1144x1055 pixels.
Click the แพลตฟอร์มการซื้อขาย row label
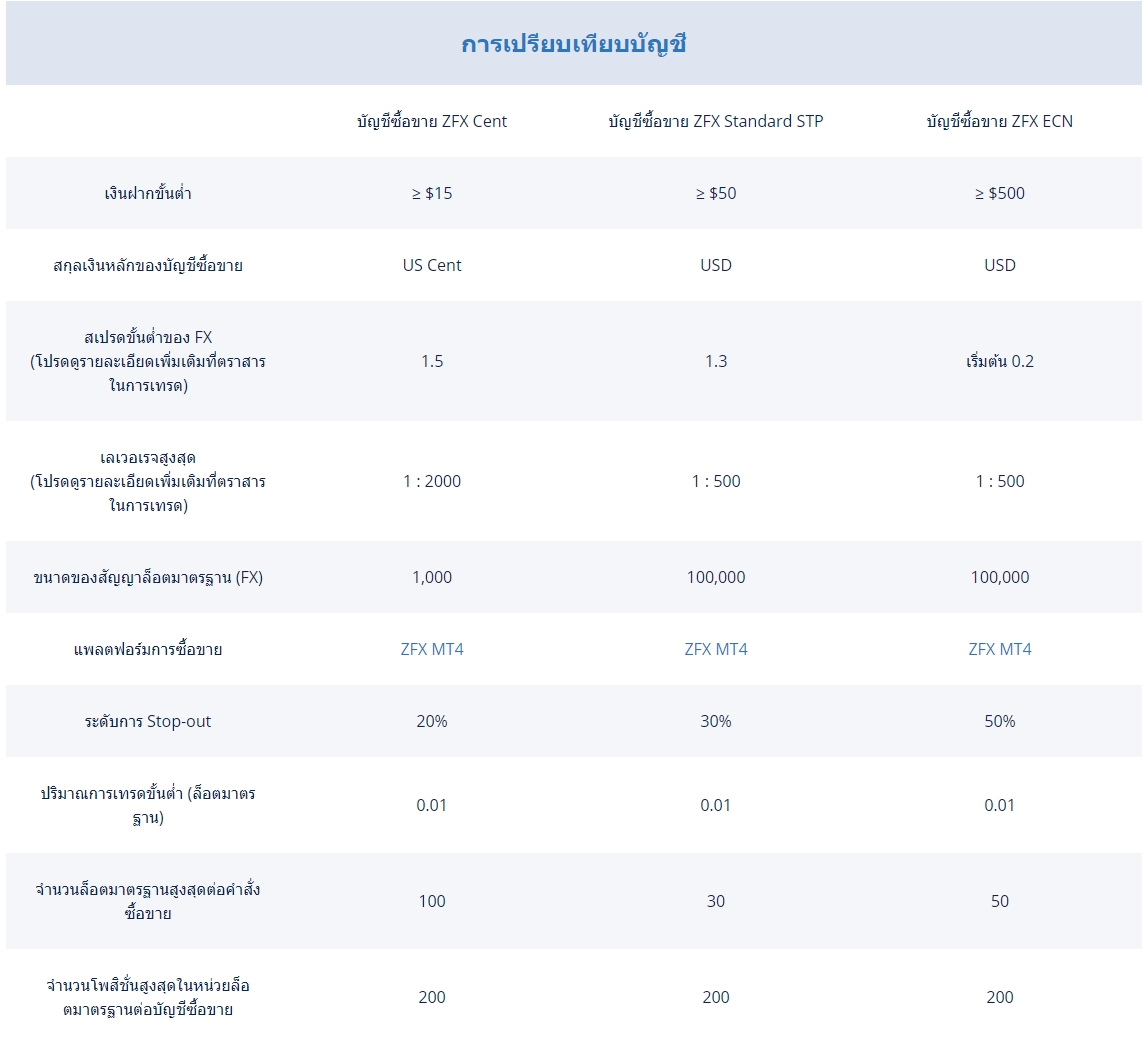point(148,649)
